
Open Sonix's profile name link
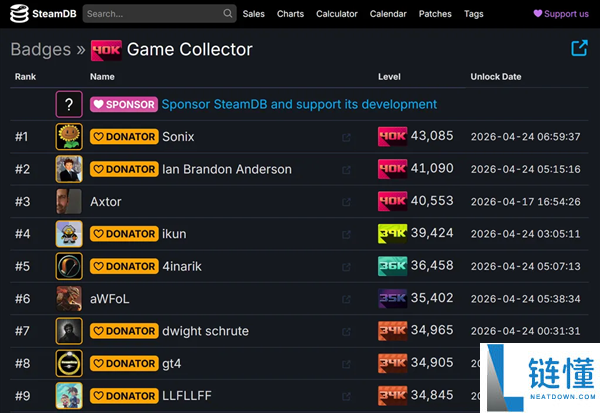178,137
